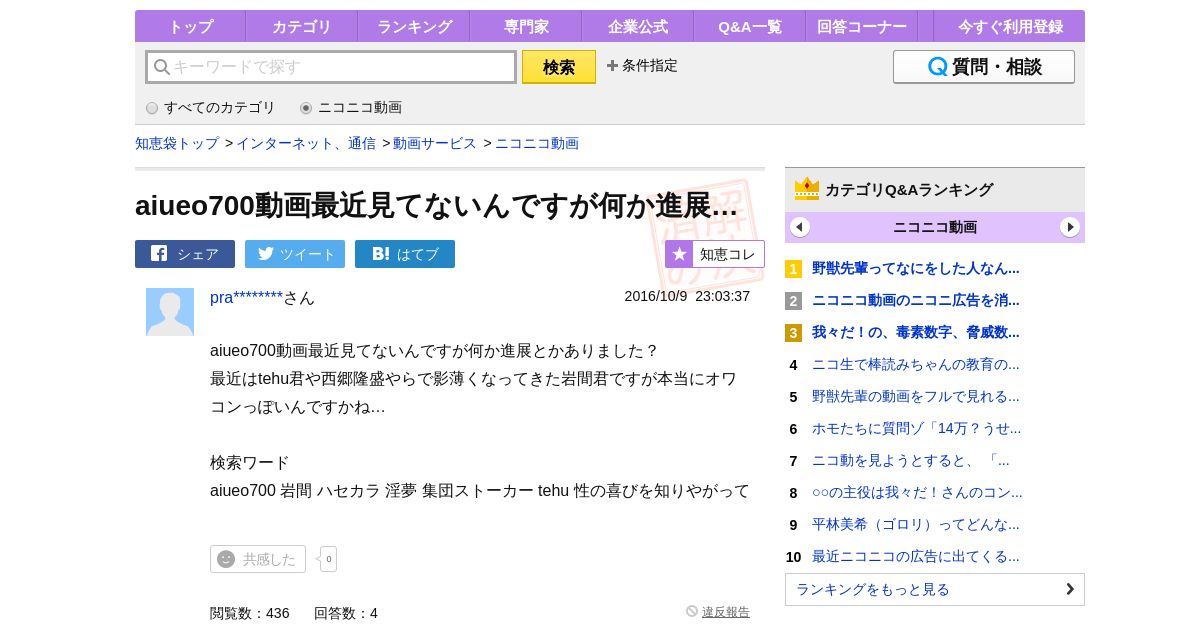Image resolution: width=1200 pixels, height=630 pixels.
Task: Select the ニコニコ動画 radio button
Action: 306,108
